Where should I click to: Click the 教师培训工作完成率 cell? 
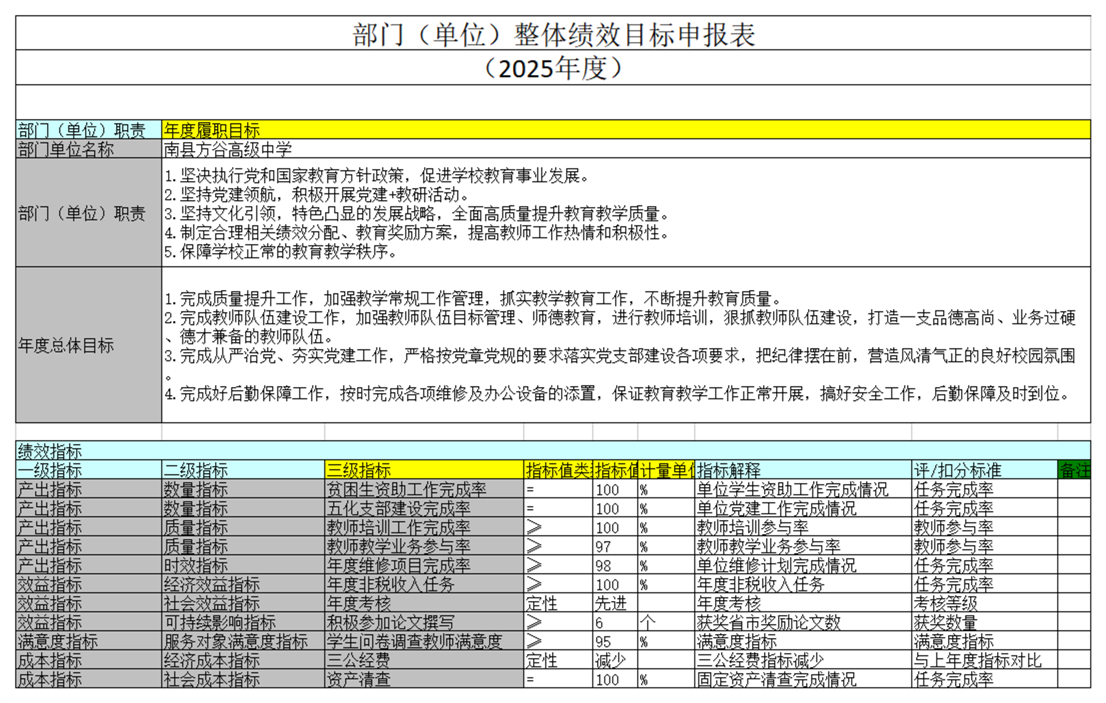pos(424,527)
